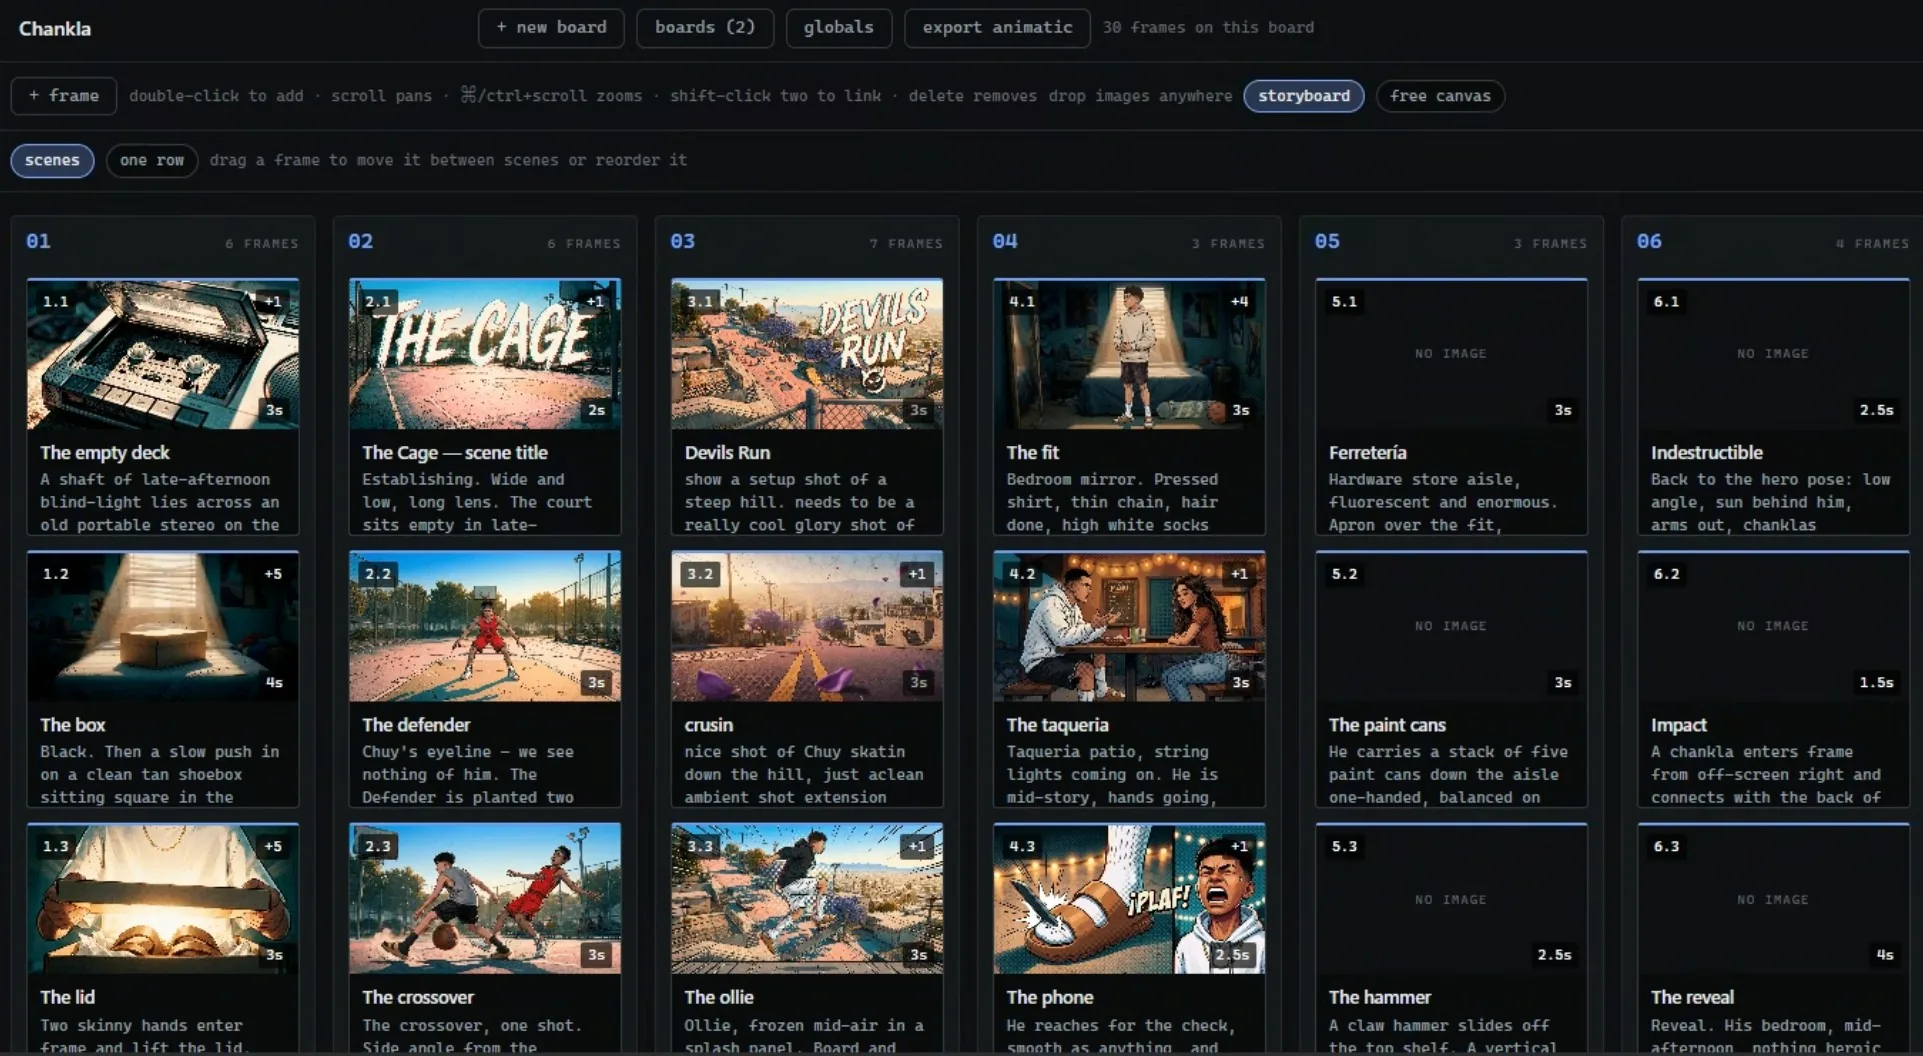Click The reveal frame title
1923x1056 pixels.
point(1692,997)
